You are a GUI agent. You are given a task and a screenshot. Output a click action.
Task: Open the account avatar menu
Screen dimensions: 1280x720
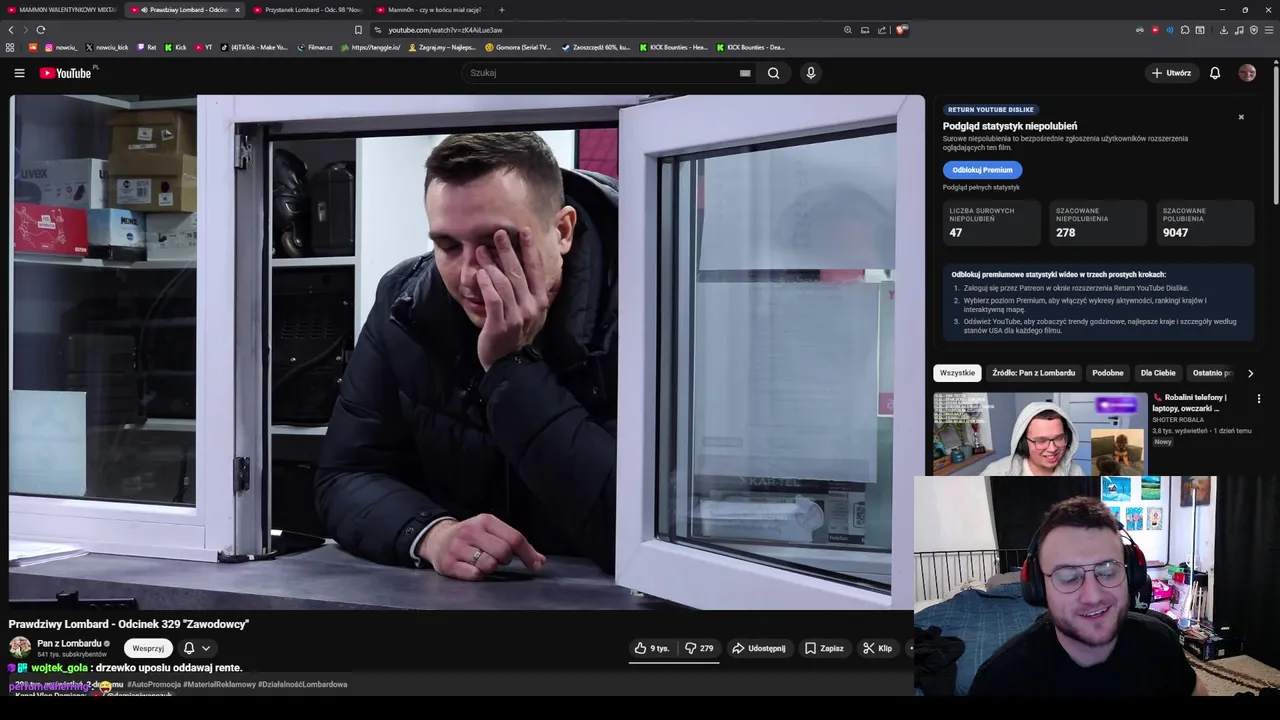point(1247,73)
